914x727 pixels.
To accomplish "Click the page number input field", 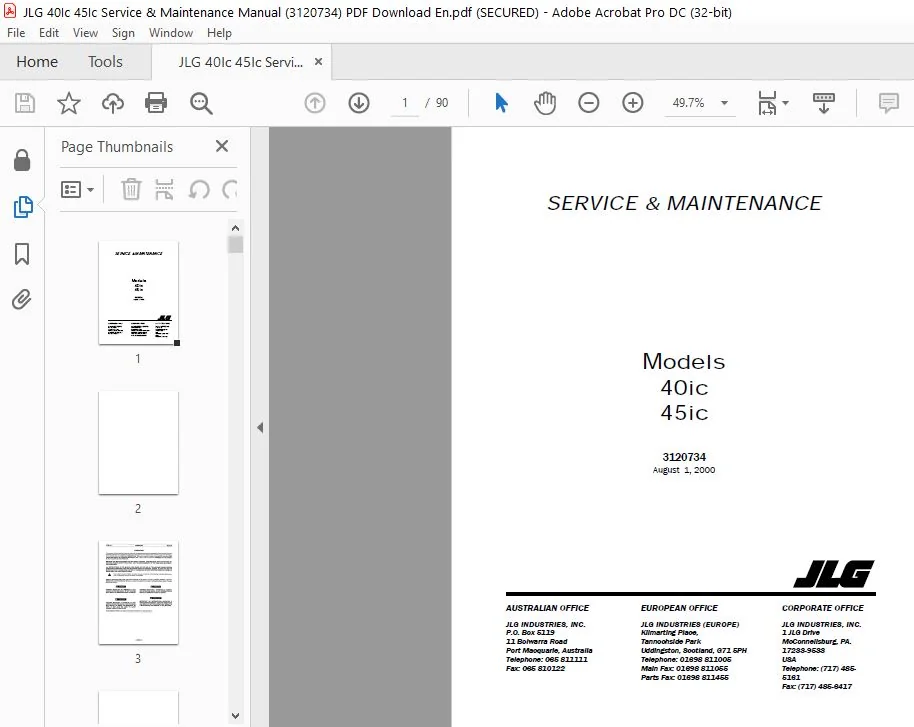I will (405, 103).
